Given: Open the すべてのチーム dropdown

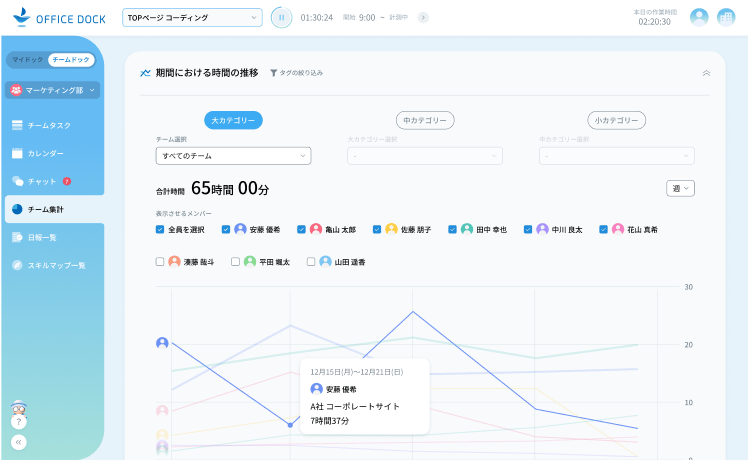Looking at the screenshot, I should (233, 156).
